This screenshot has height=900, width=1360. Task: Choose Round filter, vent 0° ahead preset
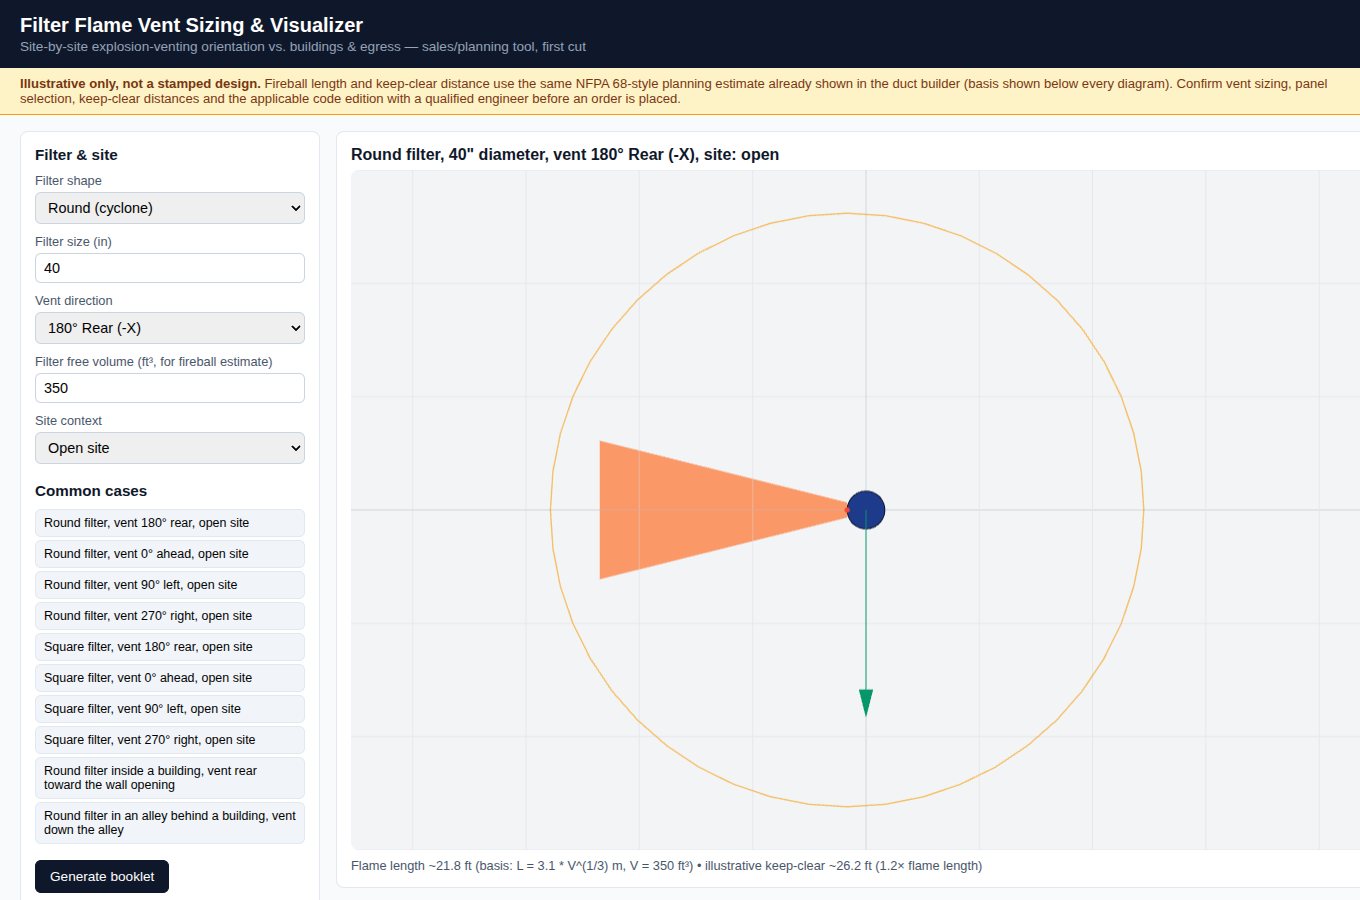(x=170, y=554)
